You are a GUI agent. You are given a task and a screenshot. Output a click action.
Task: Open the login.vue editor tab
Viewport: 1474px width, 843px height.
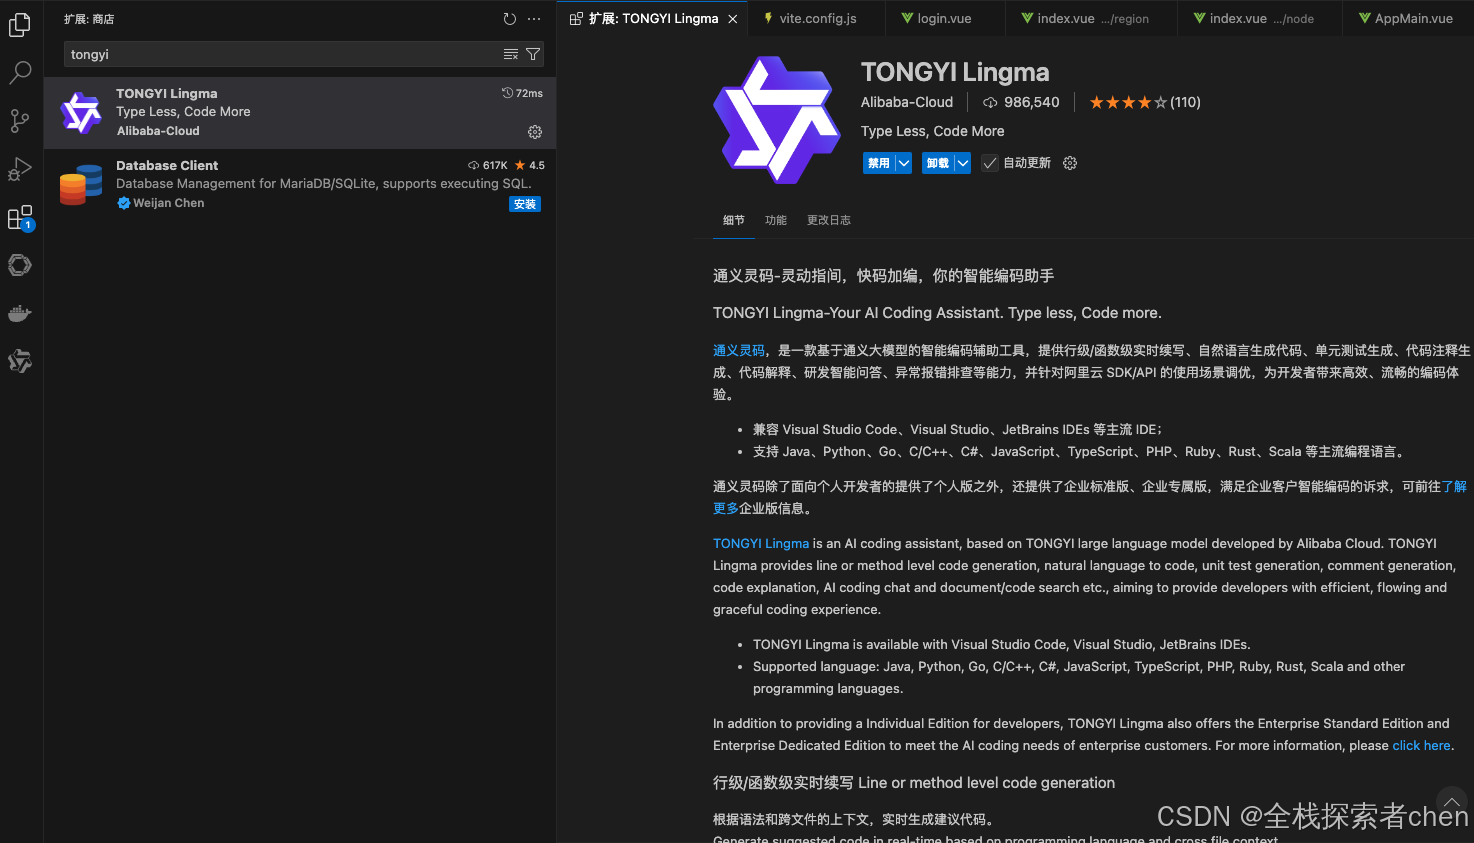click(x=944, y=18)
